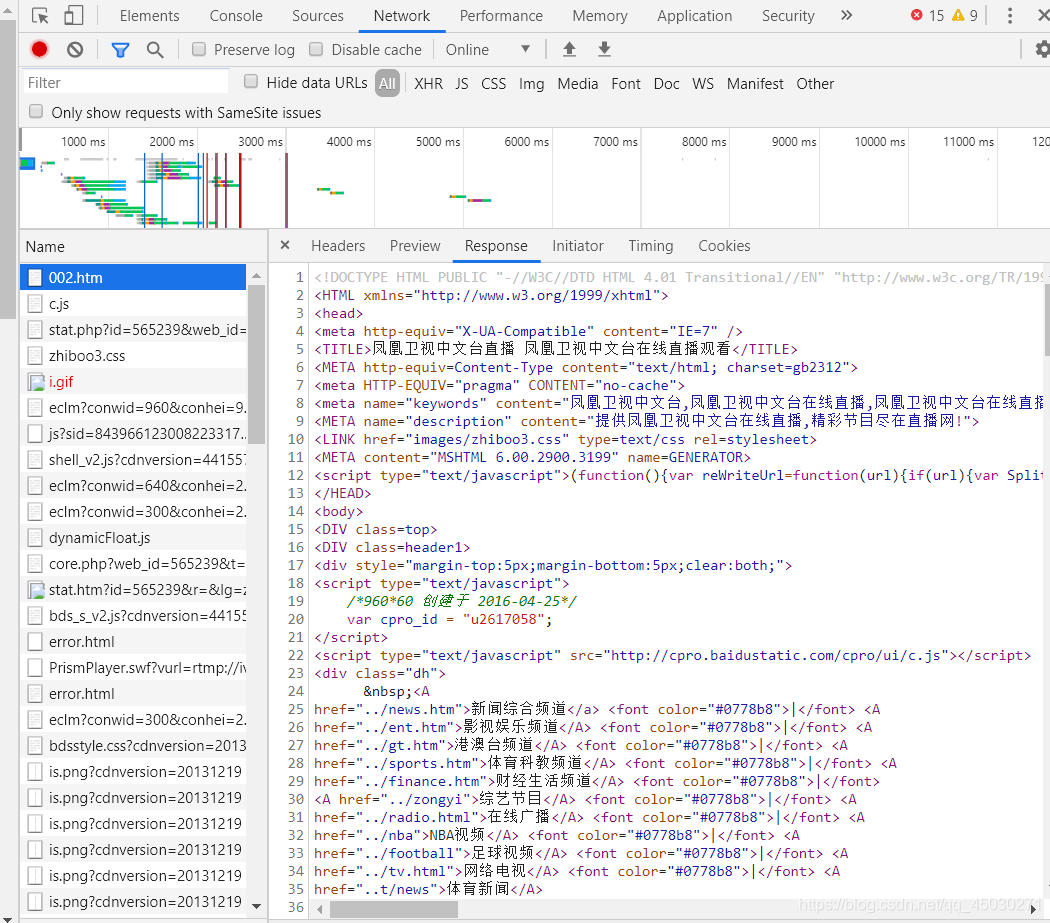Open the DevTools three-dot menu

(x=1010, y=15)
